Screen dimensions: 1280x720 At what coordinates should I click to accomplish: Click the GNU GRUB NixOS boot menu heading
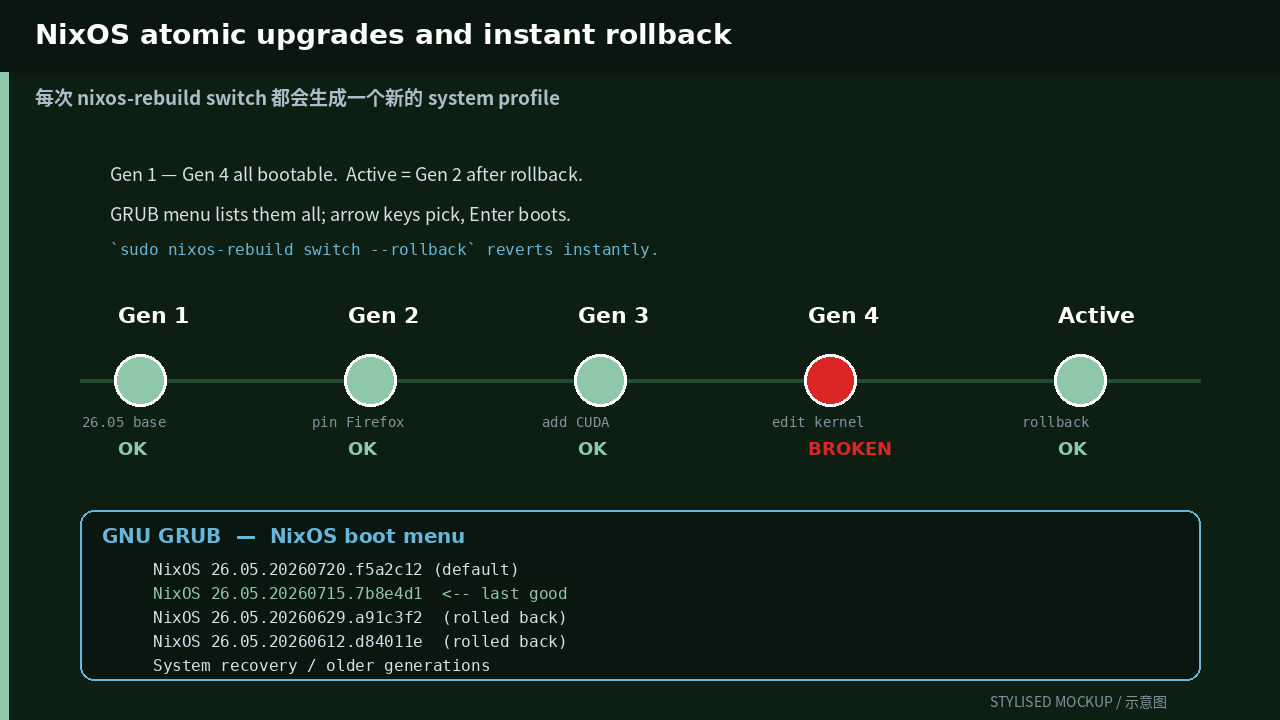click(283, 537)
